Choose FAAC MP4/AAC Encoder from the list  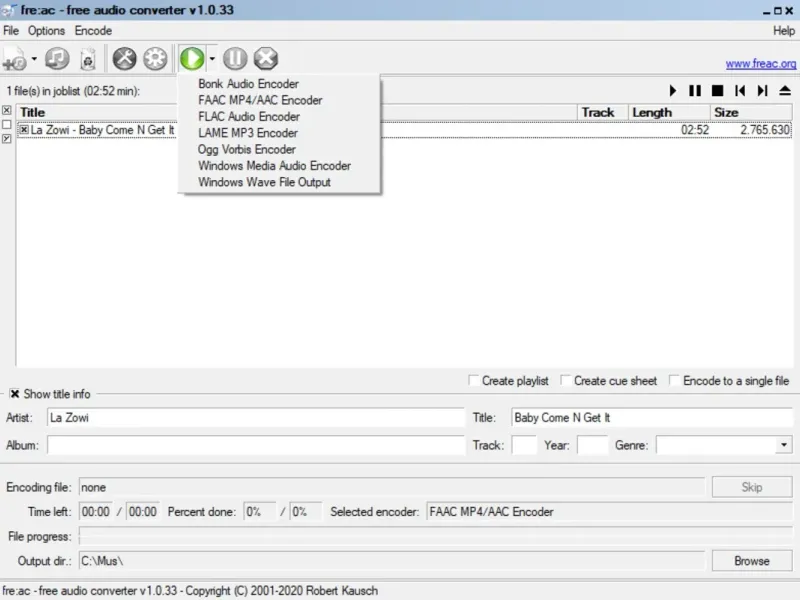click(x=260, y=100)
